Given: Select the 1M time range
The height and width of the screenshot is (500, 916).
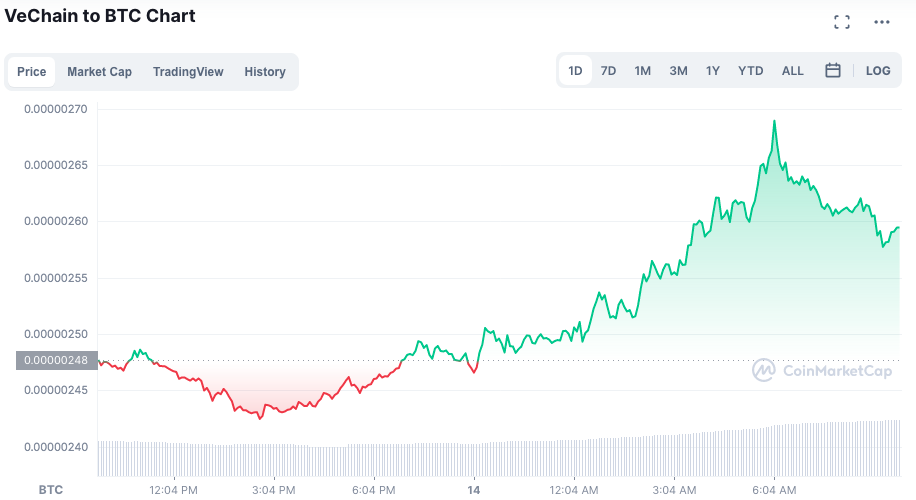Looking at the screenshot, I should (x=643, y=71).
